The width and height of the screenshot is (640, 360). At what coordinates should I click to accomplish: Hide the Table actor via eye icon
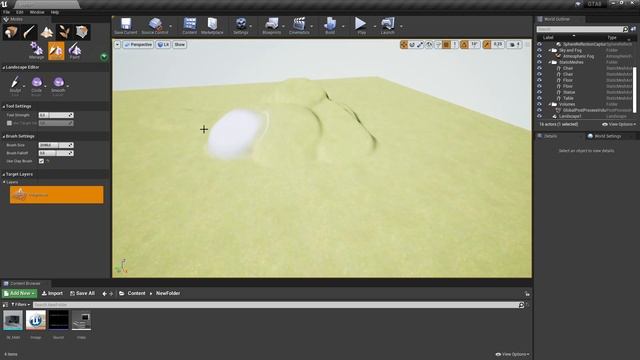[x=540, y=98]
